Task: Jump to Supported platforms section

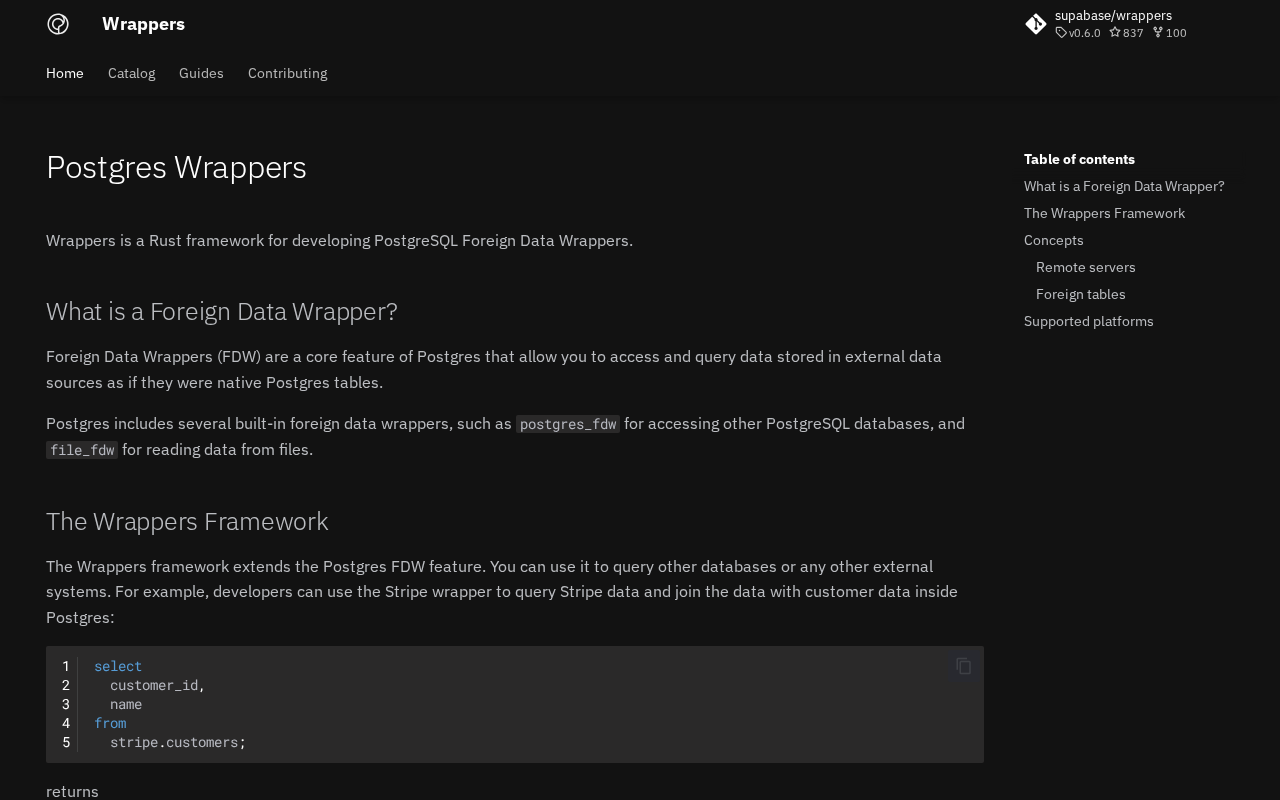Action: (1088, 321)
